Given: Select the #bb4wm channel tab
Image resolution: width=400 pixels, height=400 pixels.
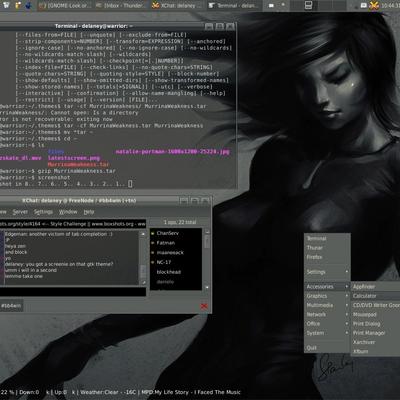Looking at the screenshot, I should coord(11,306).
